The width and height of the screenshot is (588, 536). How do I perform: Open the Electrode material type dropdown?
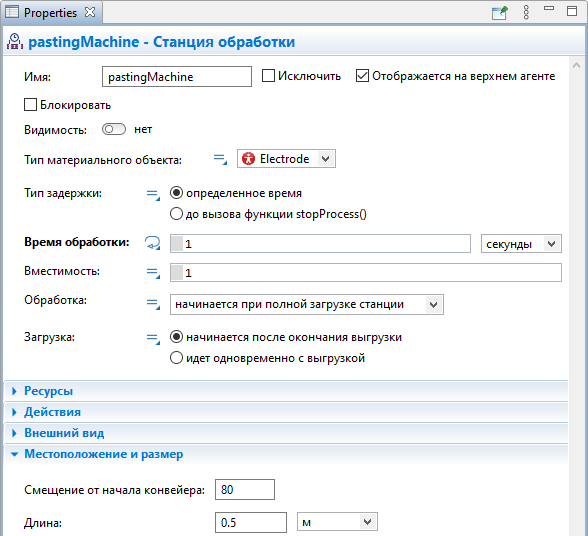coord(286,159)
